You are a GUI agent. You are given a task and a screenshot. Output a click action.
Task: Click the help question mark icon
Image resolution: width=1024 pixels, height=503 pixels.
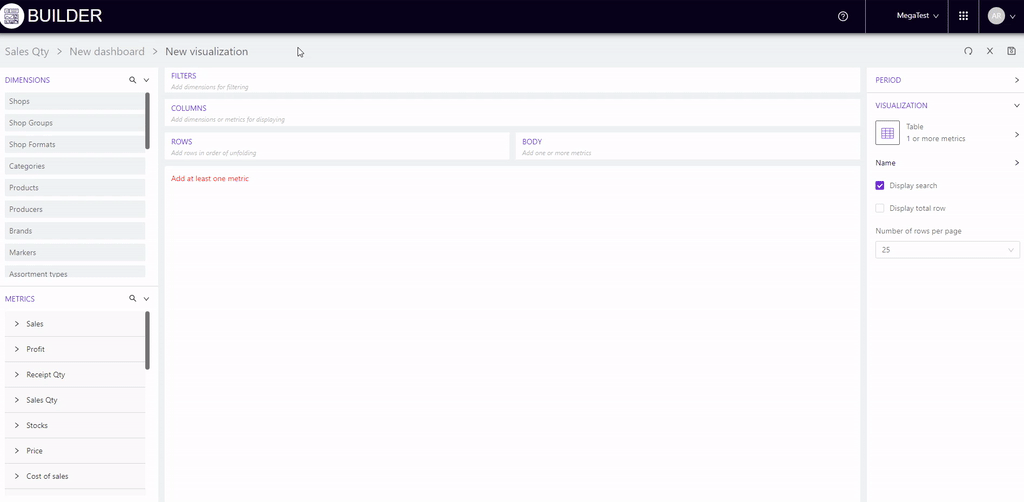pyautogui.click(x=843, y=16)
